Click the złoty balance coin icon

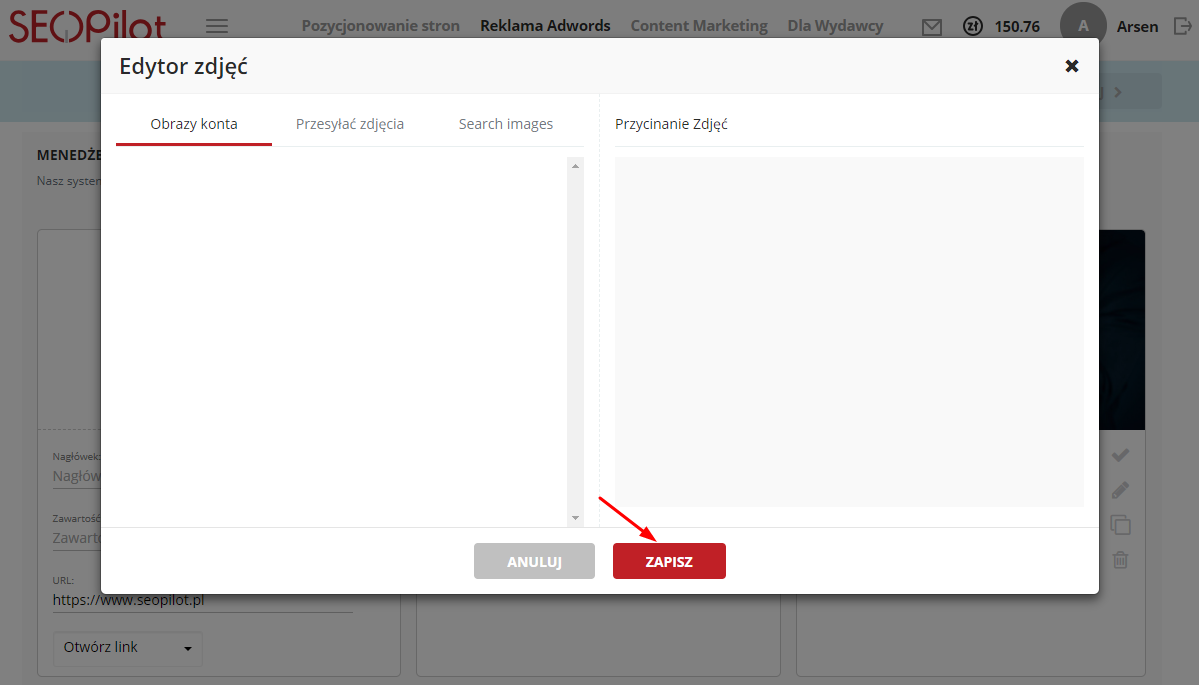(972, 27)
